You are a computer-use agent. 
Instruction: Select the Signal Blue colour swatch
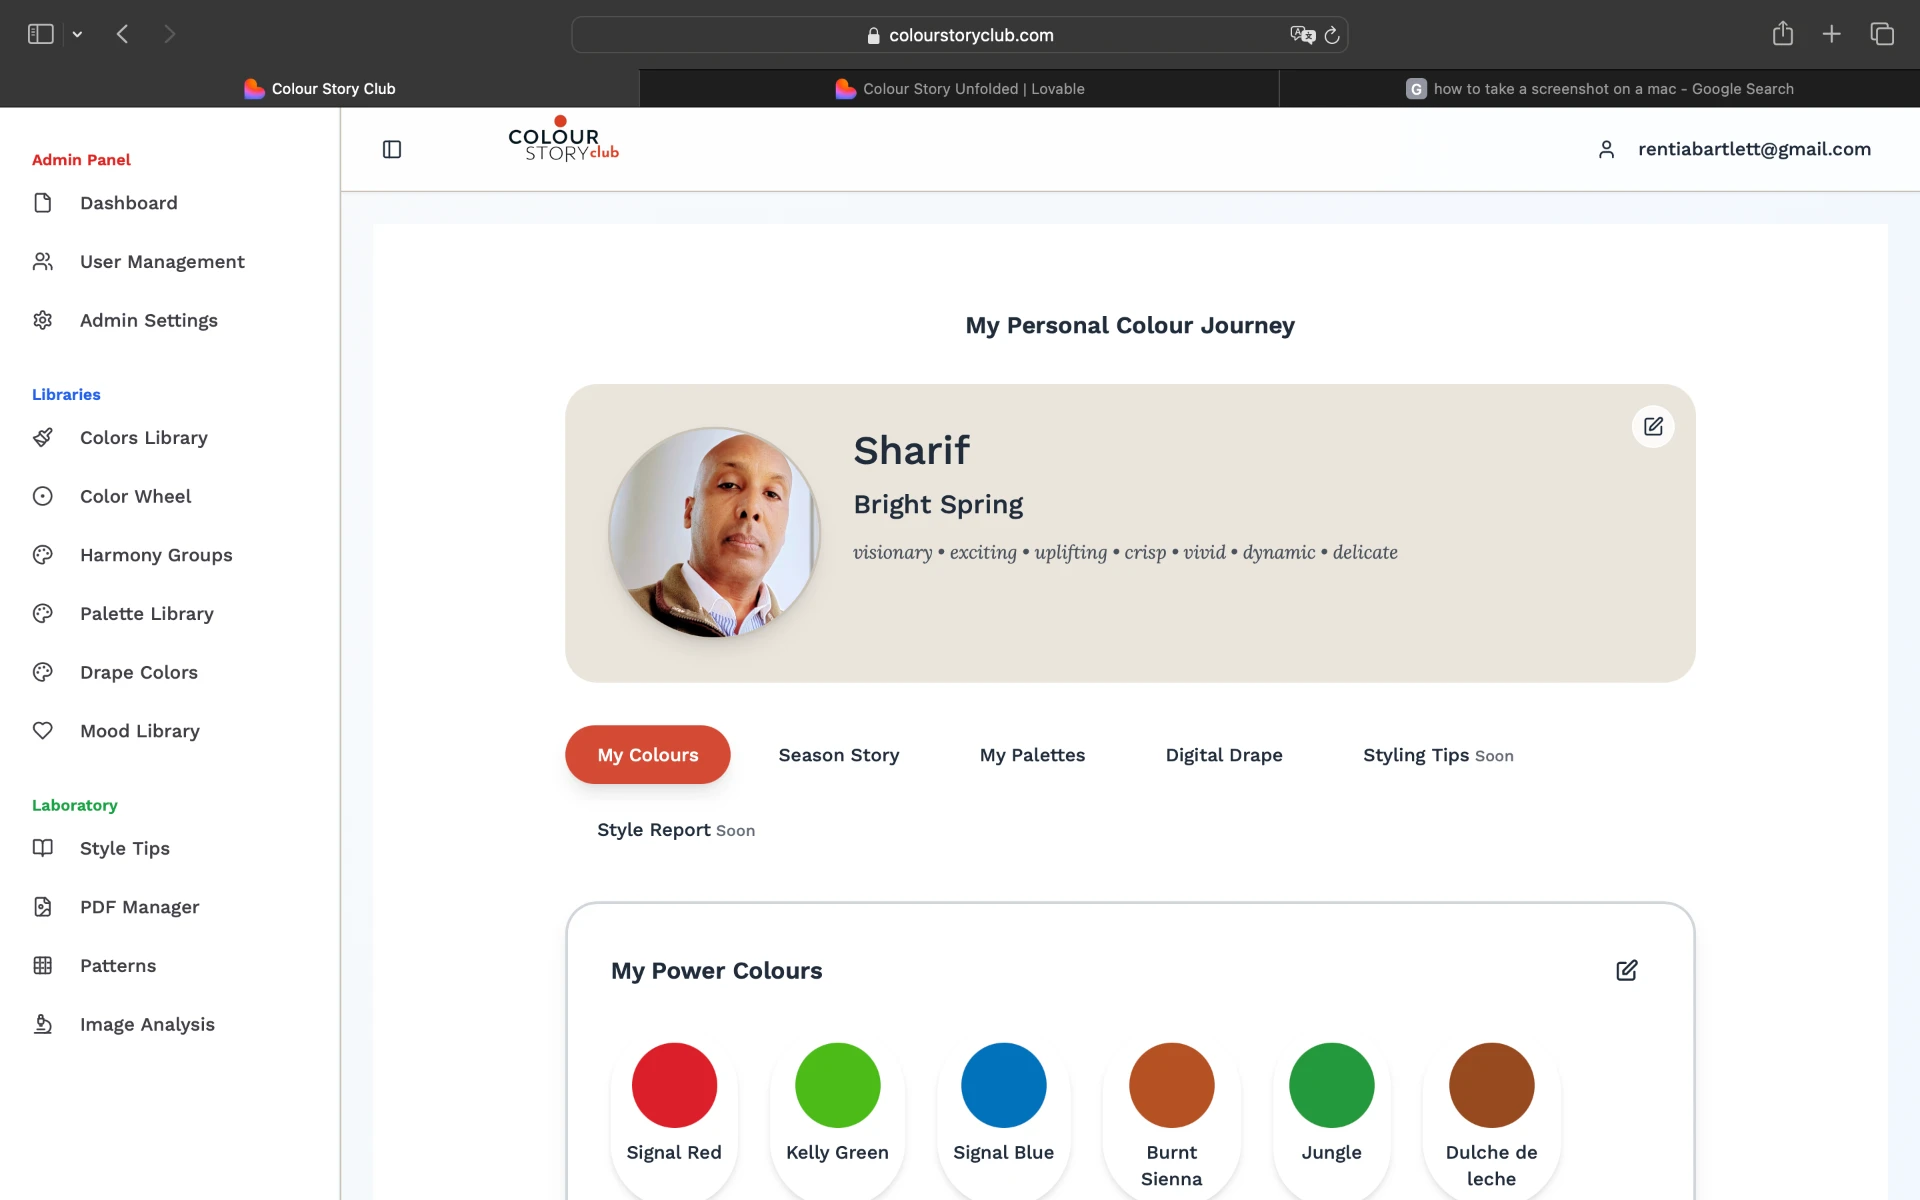coord(1004,1085)
